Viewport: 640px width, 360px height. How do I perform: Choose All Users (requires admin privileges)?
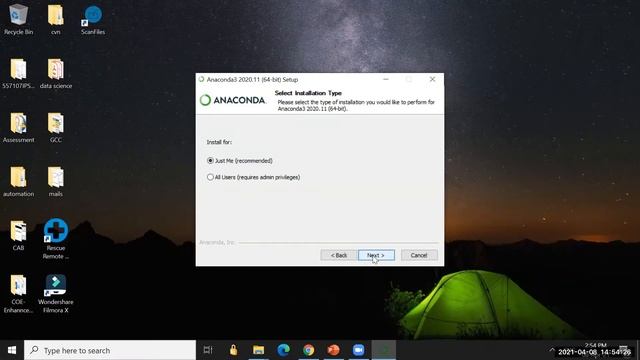pyautogui.click(x=253, y=177)
